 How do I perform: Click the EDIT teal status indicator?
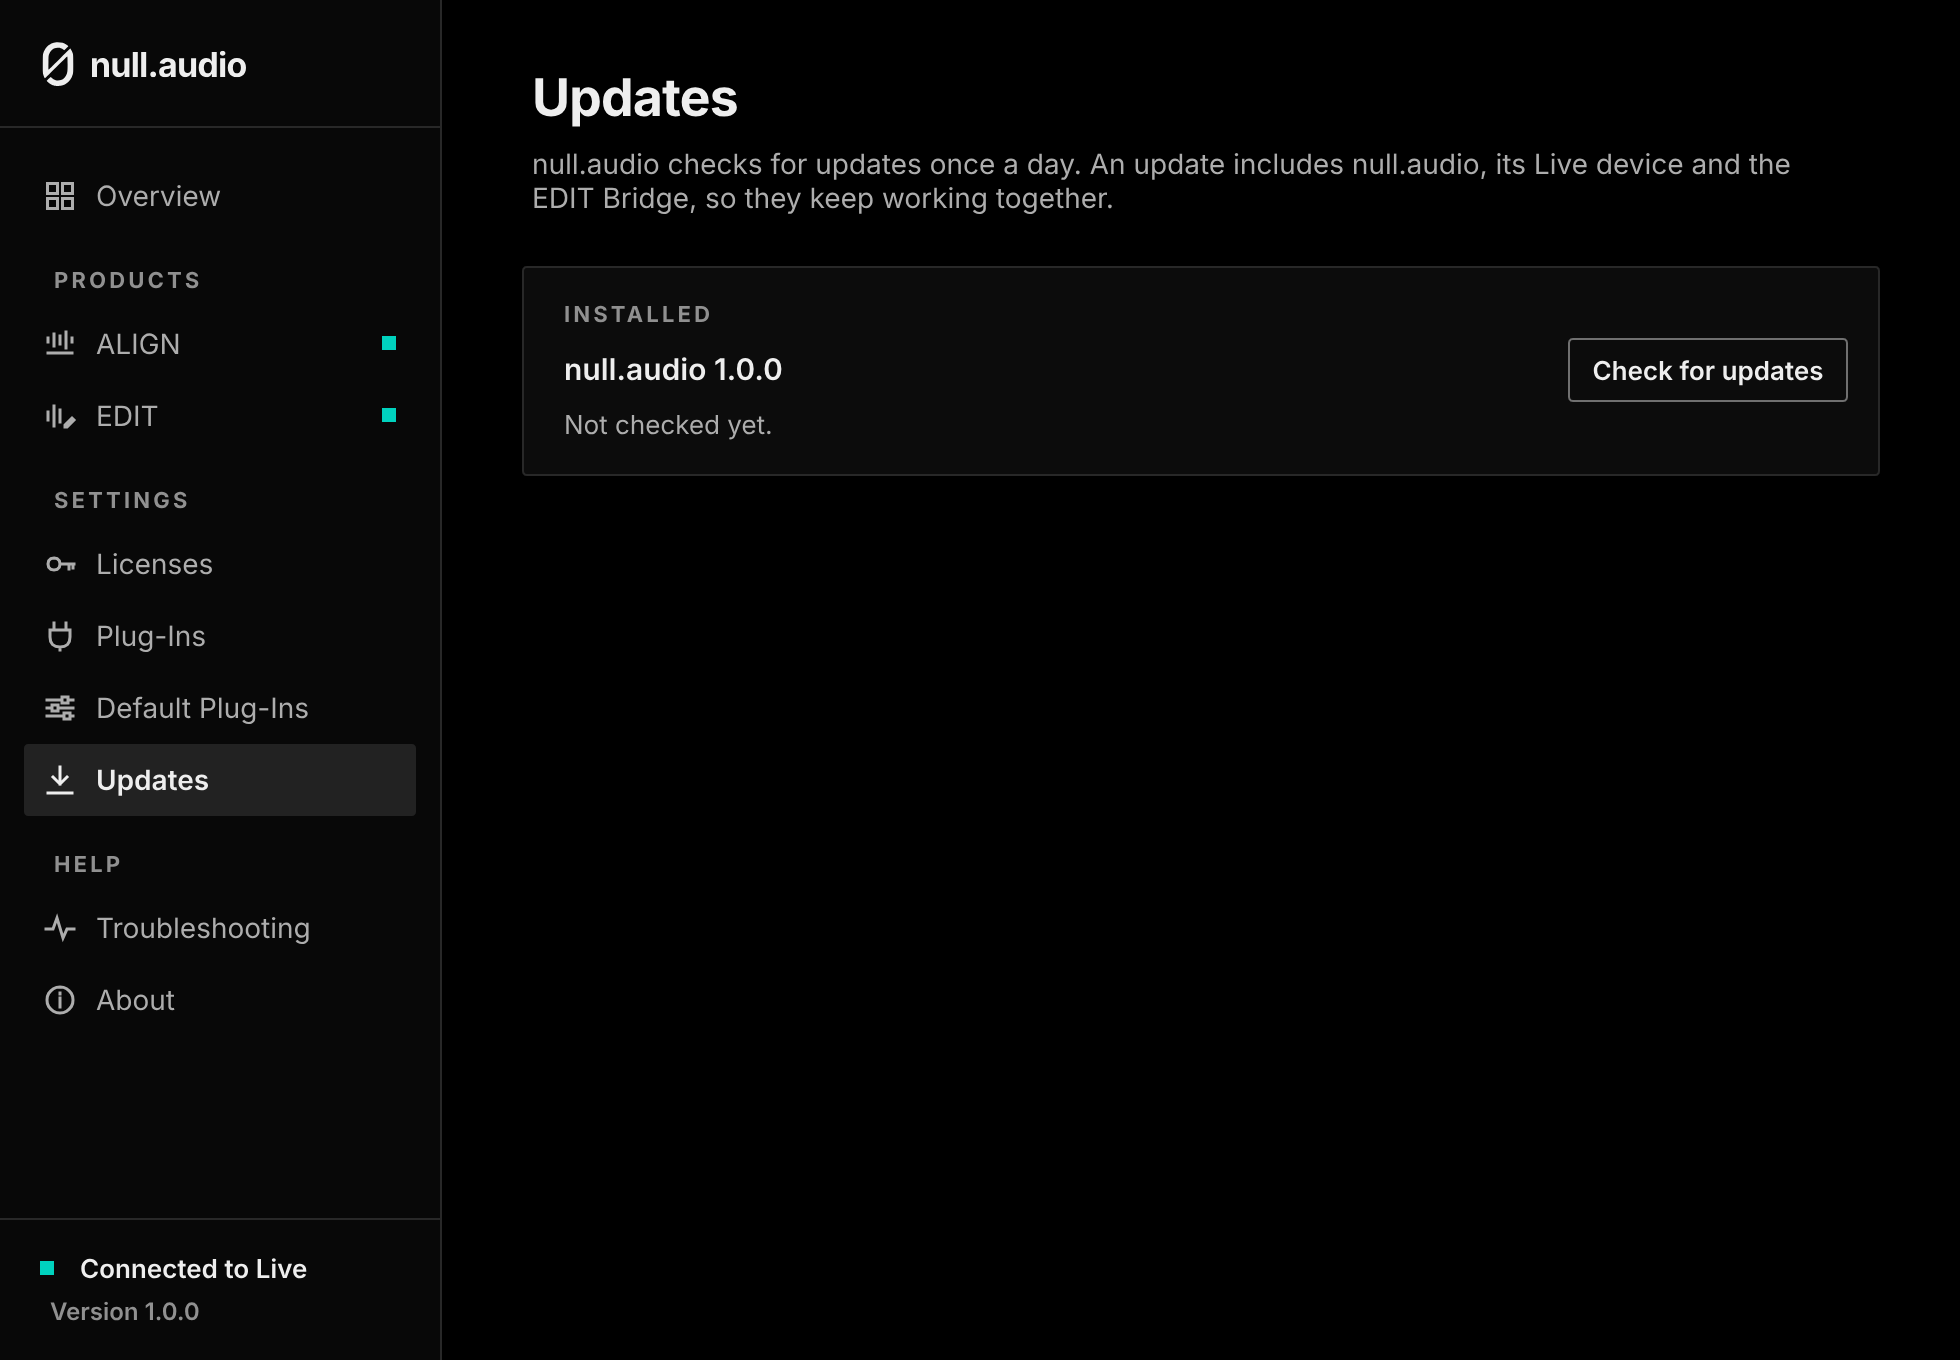coord(389,415)
